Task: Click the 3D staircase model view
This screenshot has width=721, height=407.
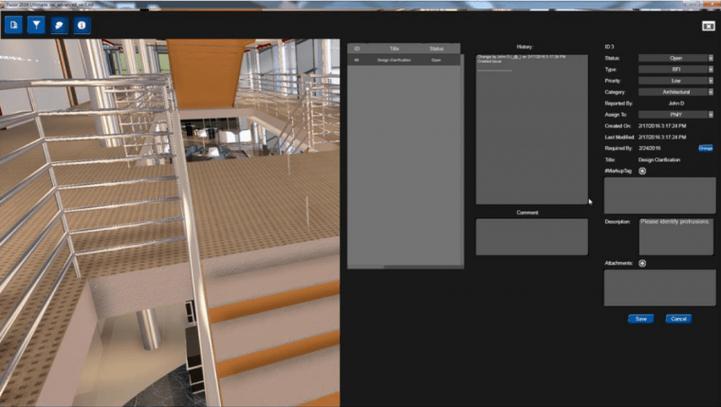Action: click(x=170, y=223)
